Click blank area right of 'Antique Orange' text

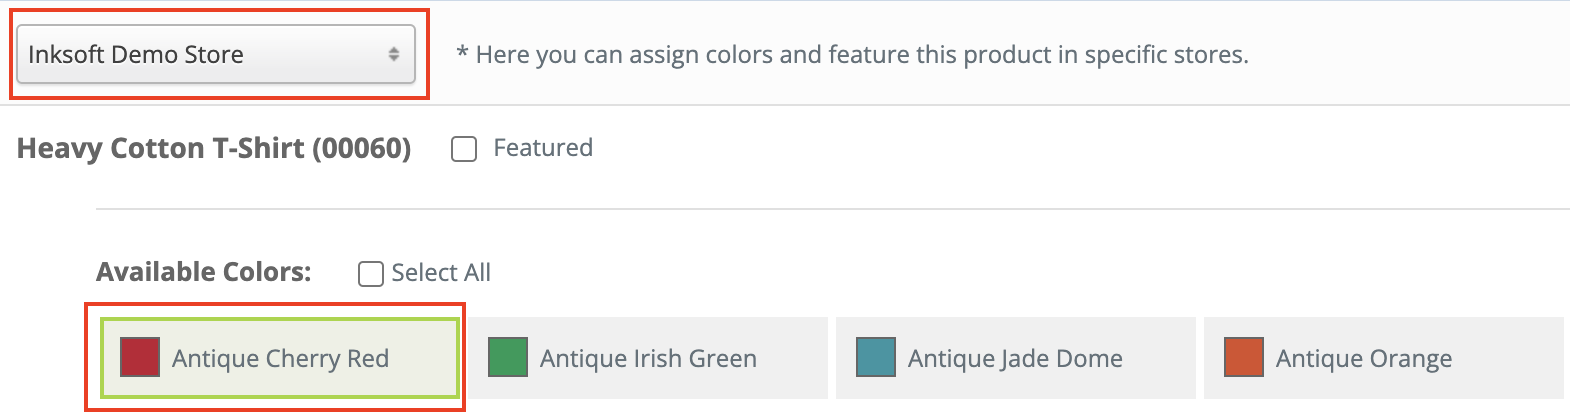click(1510, 358)
